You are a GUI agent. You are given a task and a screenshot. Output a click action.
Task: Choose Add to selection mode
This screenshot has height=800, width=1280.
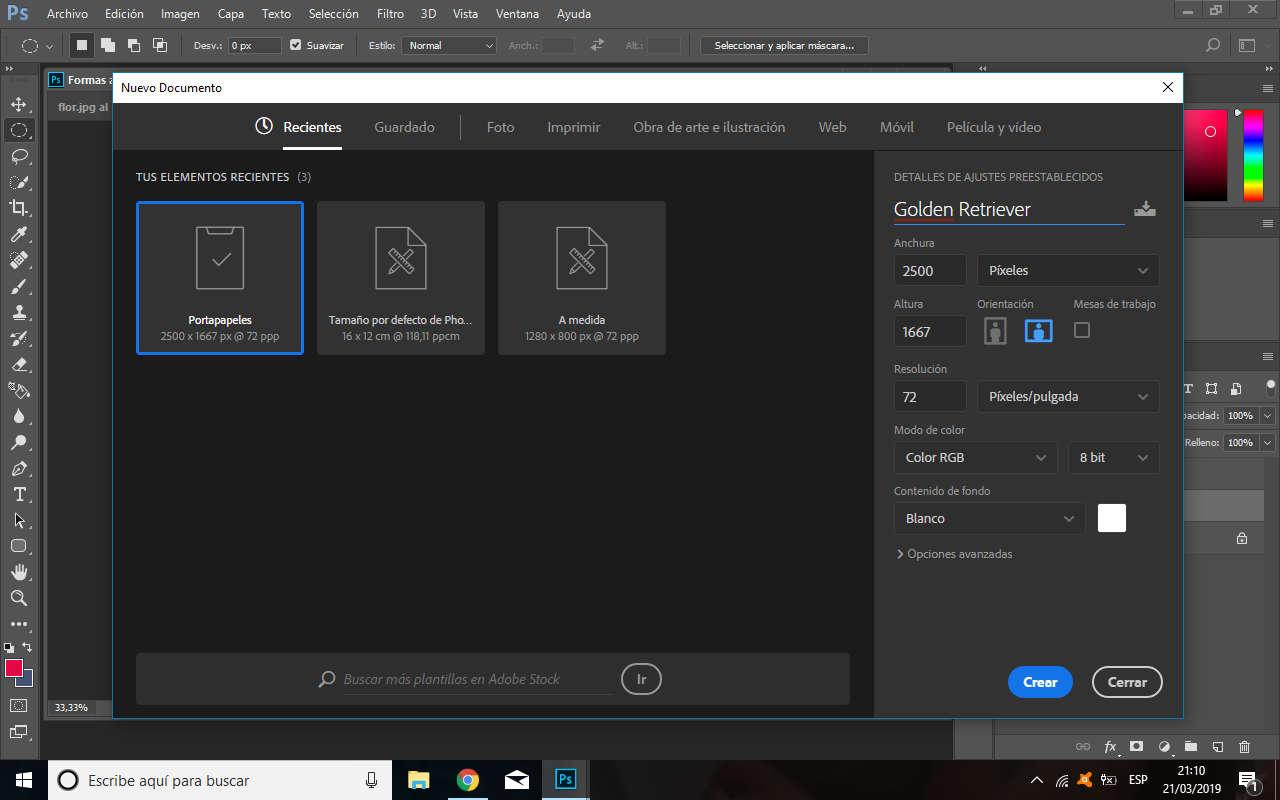point(108,45)
